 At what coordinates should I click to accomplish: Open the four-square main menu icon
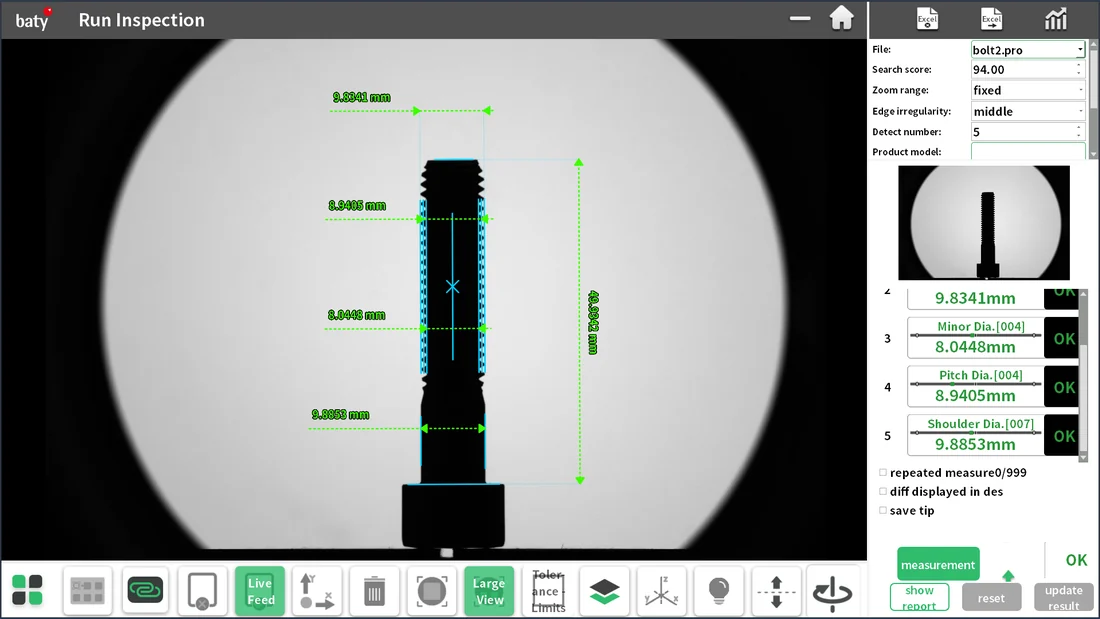coord(27,590)
